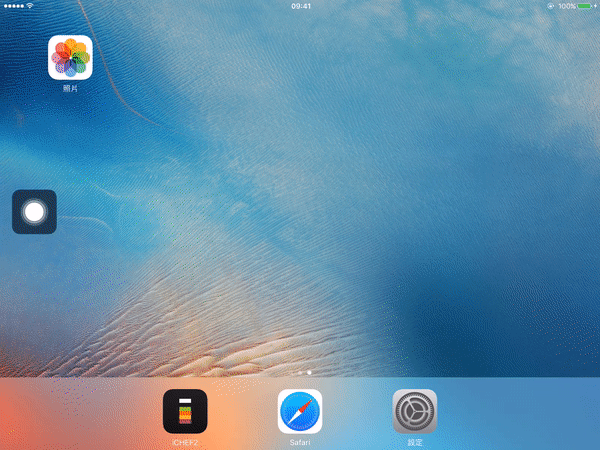Image resolution: width=600 pixels, height=450 pixels.
Task: Open Safari from the dock
Action: pyautogui.click(x=300, y=411)
